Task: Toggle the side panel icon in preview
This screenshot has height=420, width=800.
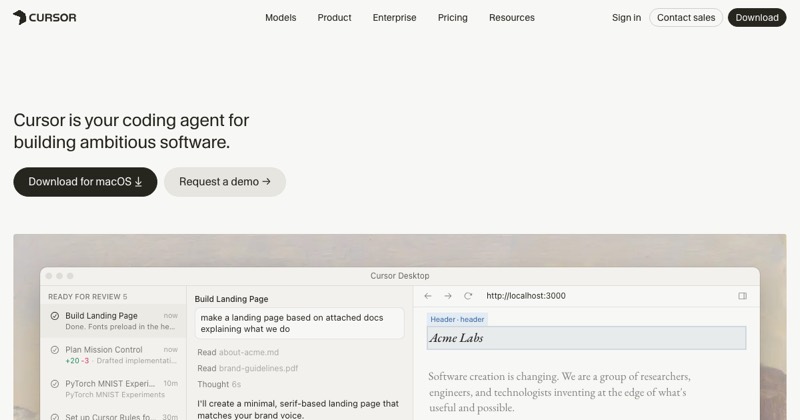Action: point(742,296)
